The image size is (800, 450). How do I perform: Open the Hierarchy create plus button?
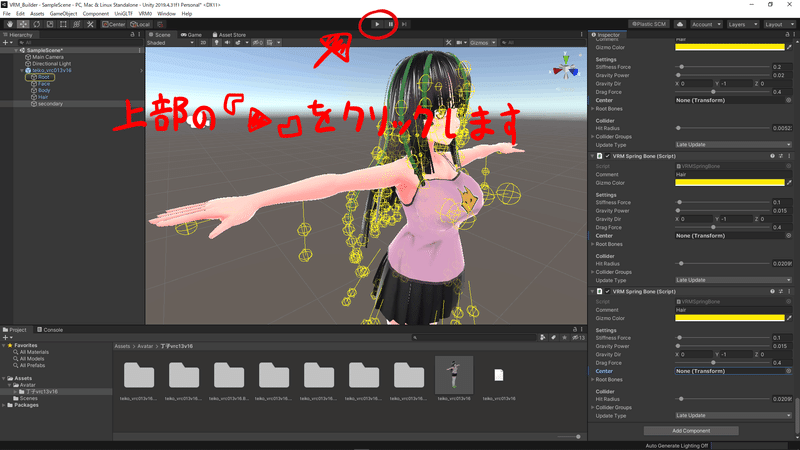click(6, 43)
